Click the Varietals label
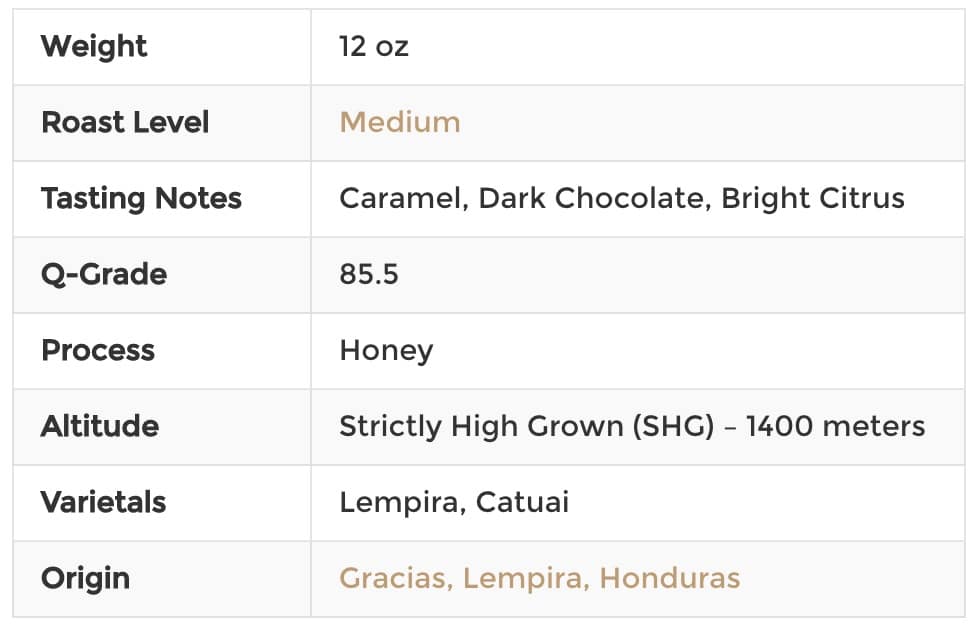The height and width of the screenshot is (624, 972). (x=104, y=503)
